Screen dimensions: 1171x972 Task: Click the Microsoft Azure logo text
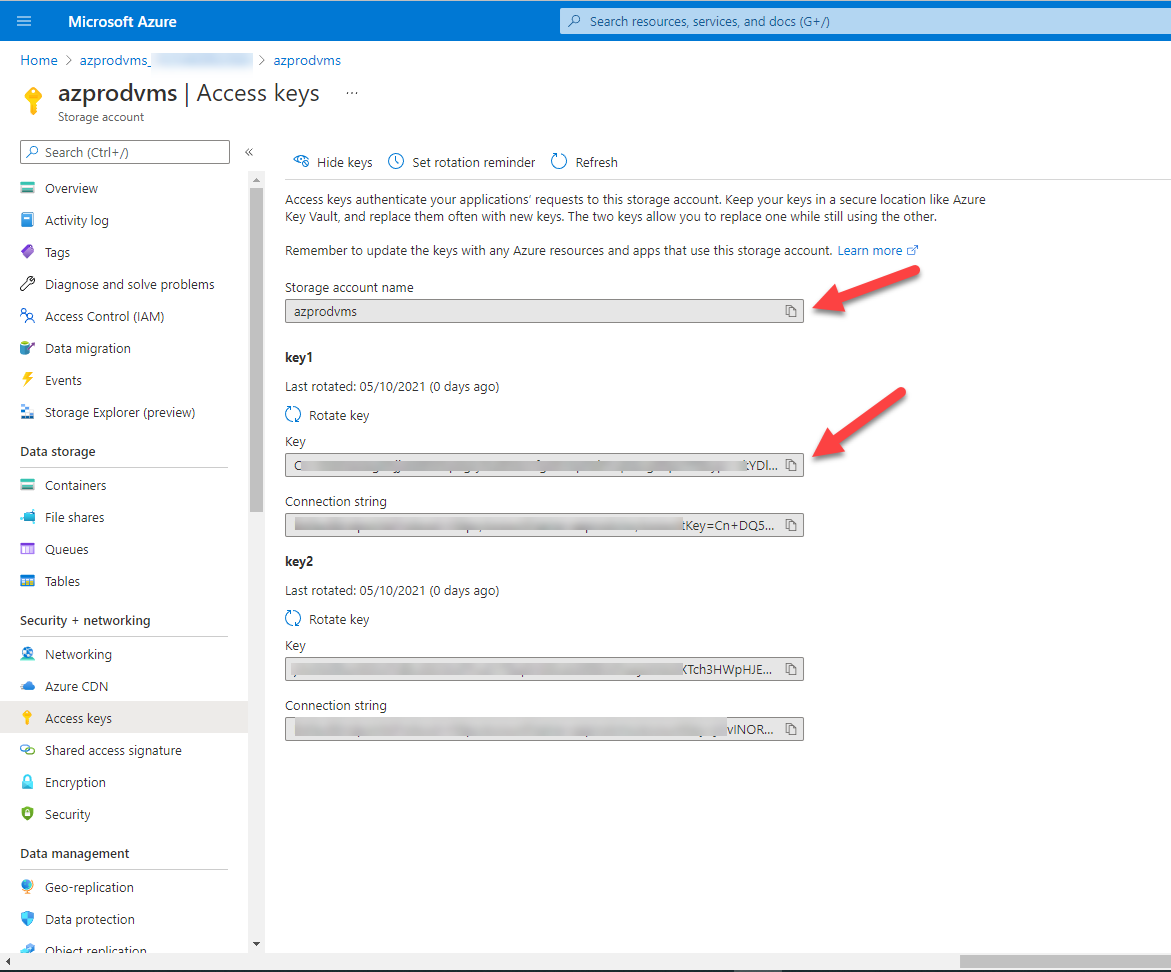(122, 22)
